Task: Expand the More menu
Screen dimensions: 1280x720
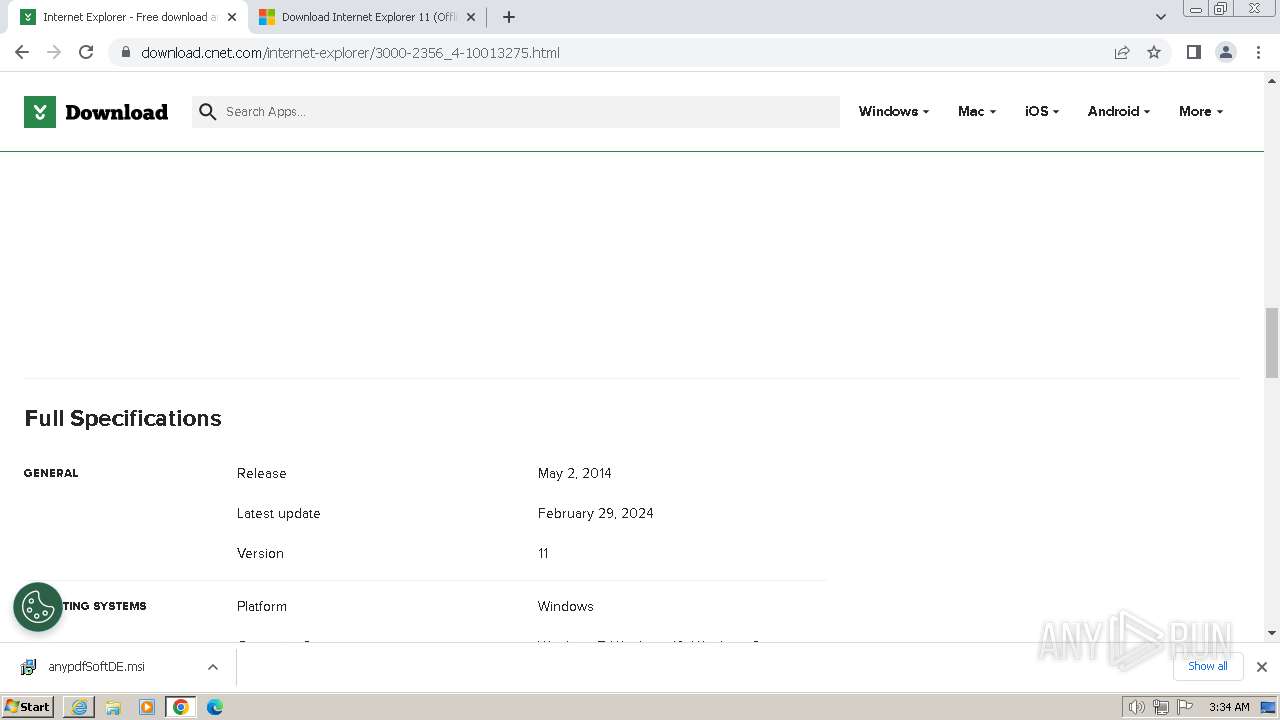Action: pos(1201,111)
